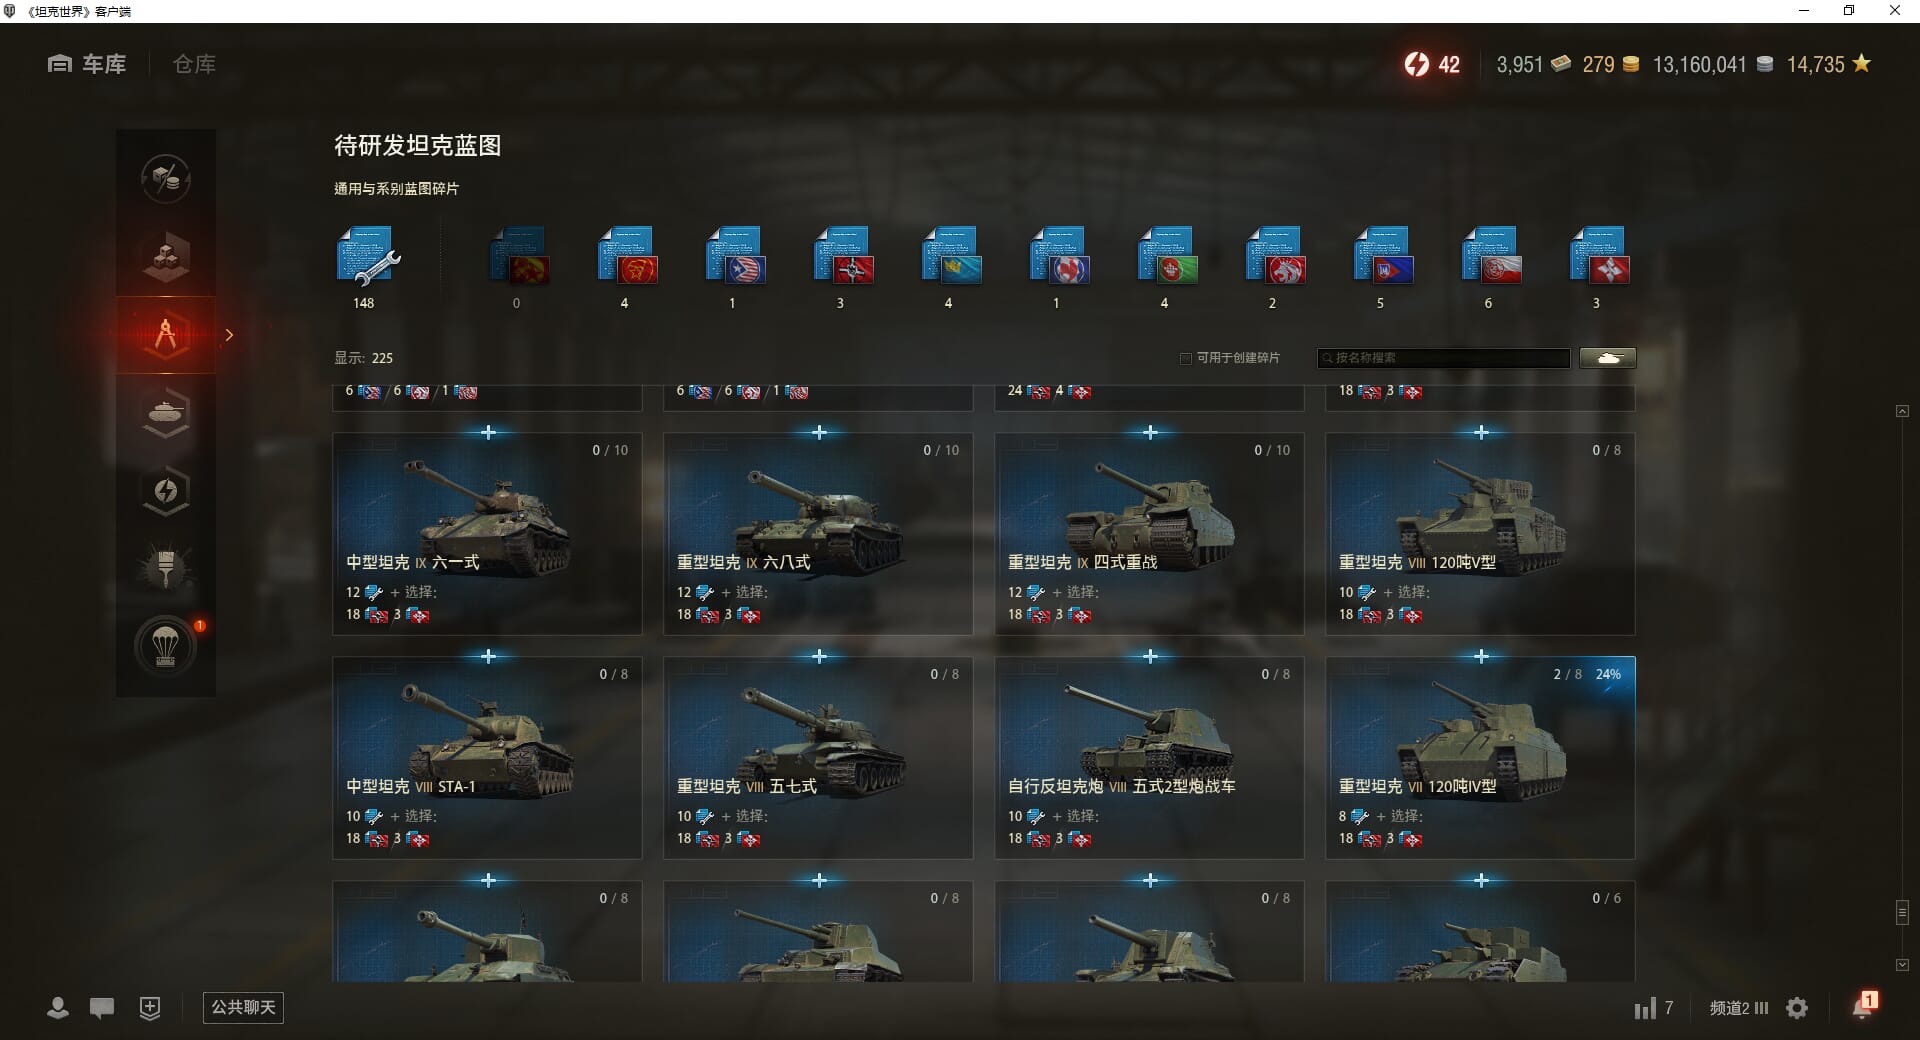
Task: Click the 按名称搜索 search field
Action: pyautogui.click(x=1444, y=358)
